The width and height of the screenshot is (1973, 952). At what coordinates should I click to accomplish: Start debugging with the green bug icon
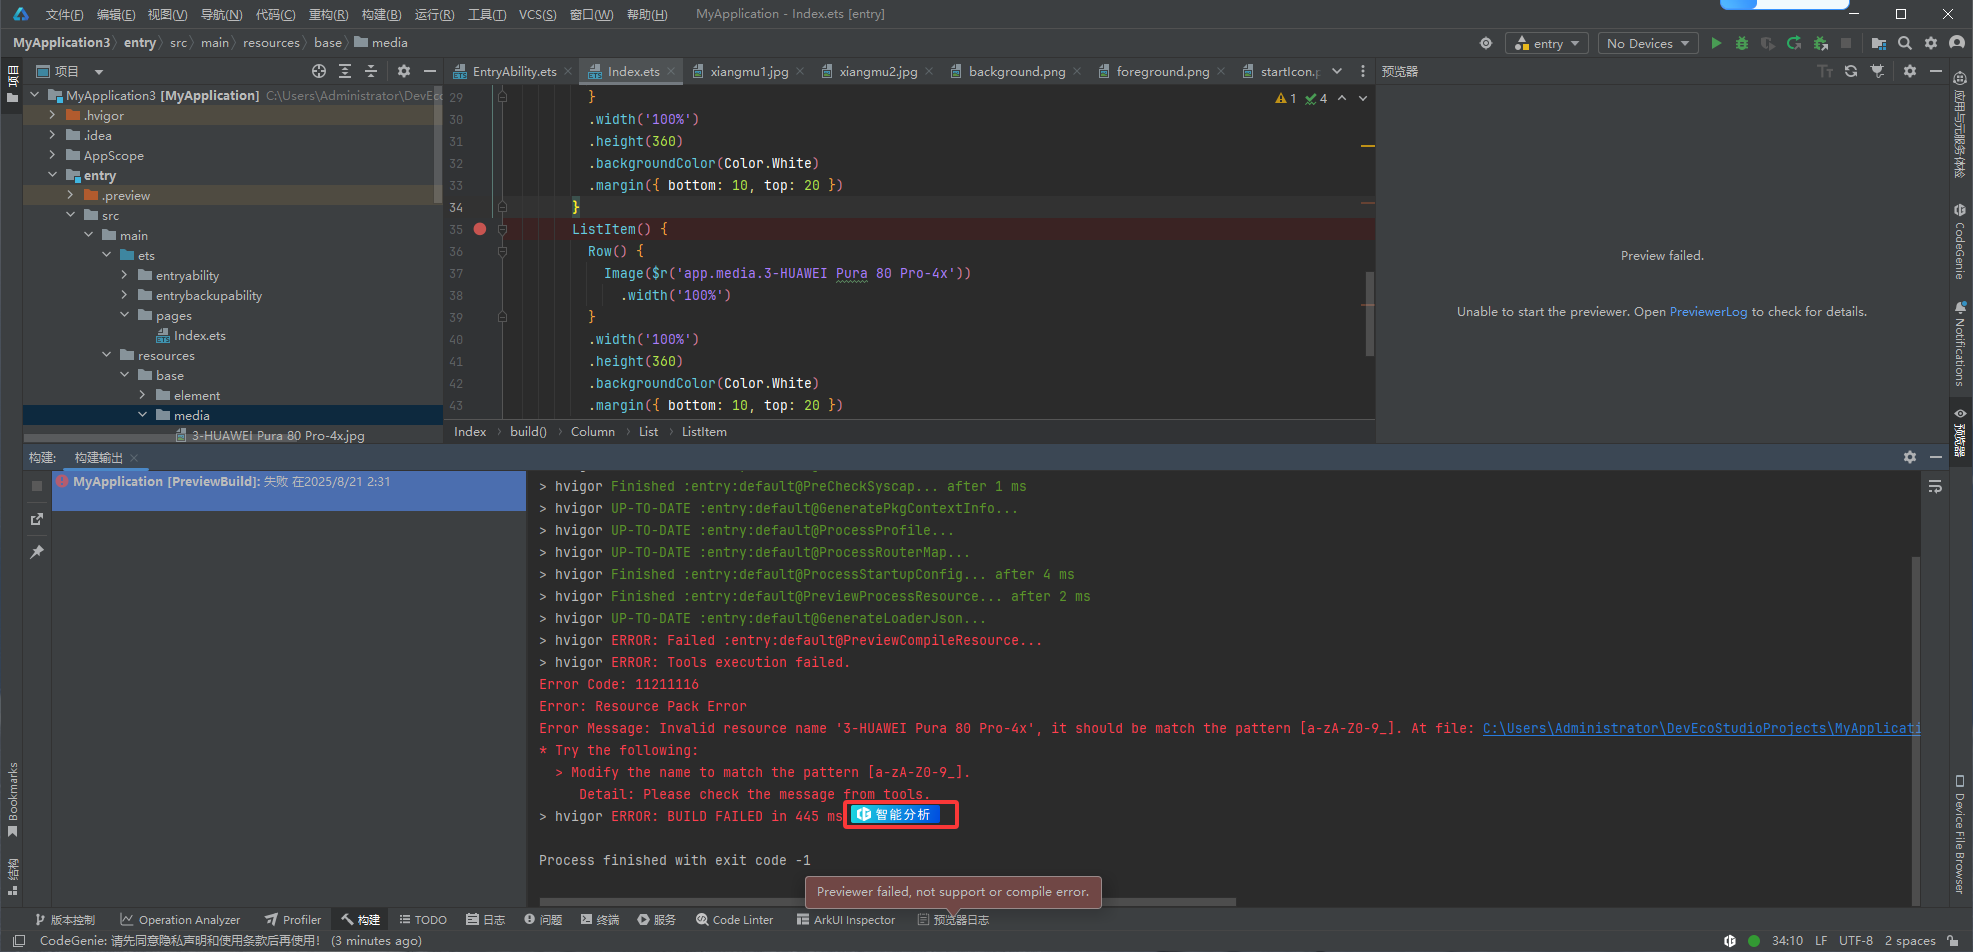1742,43
